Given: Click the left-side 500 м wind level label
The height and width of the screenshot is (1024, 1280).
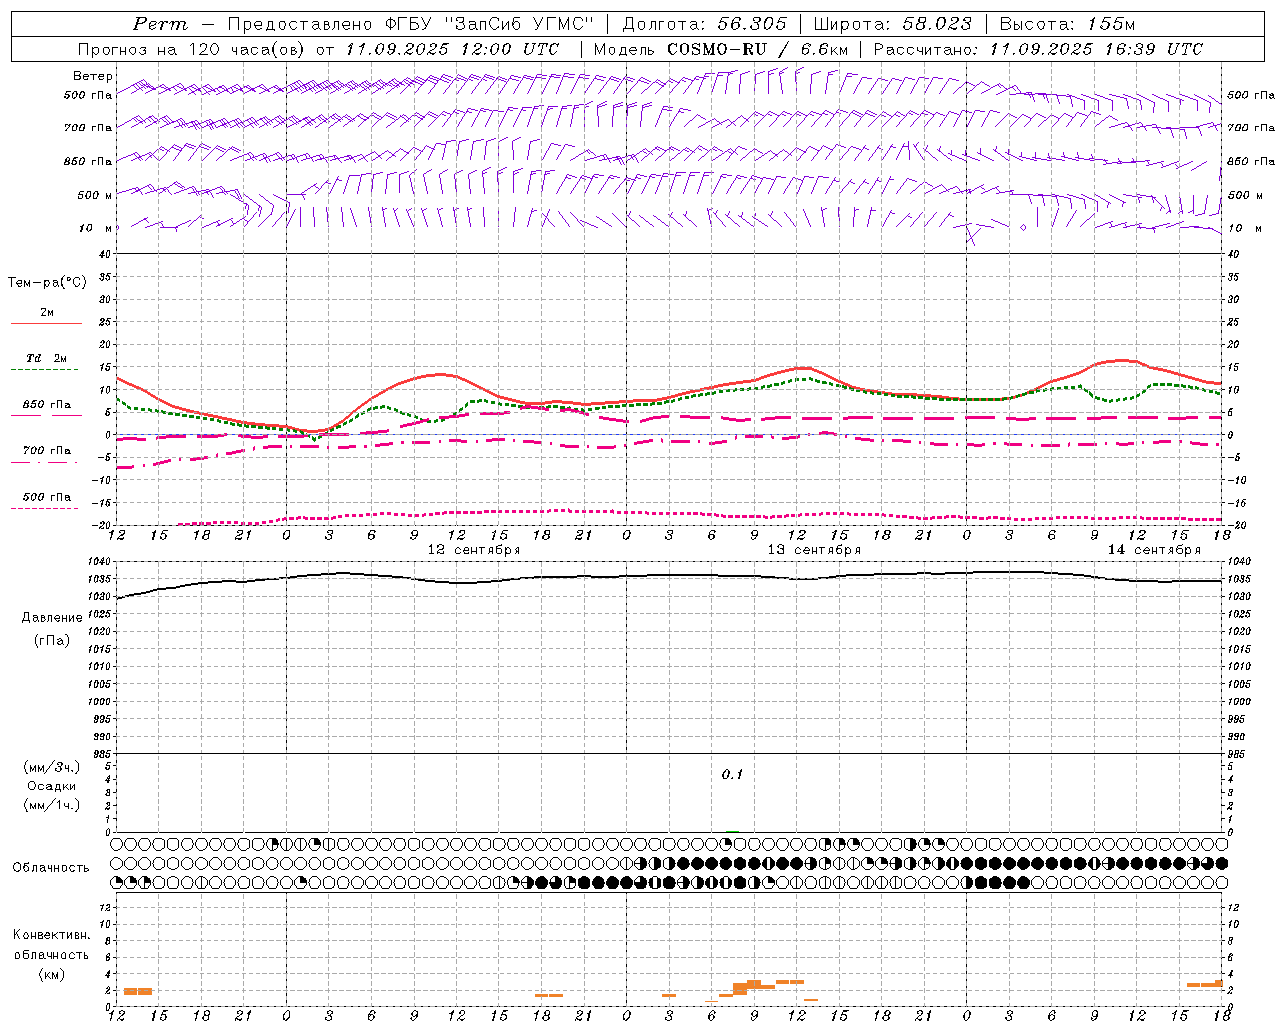Looking at the screenshot, I should click(95, 195).
